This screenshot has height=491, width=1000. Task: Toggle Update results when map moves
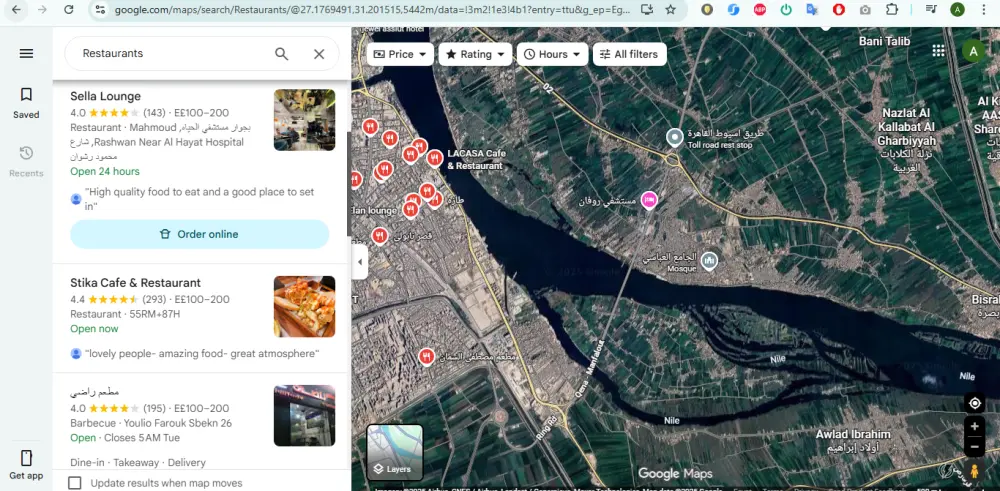point(75,483)
